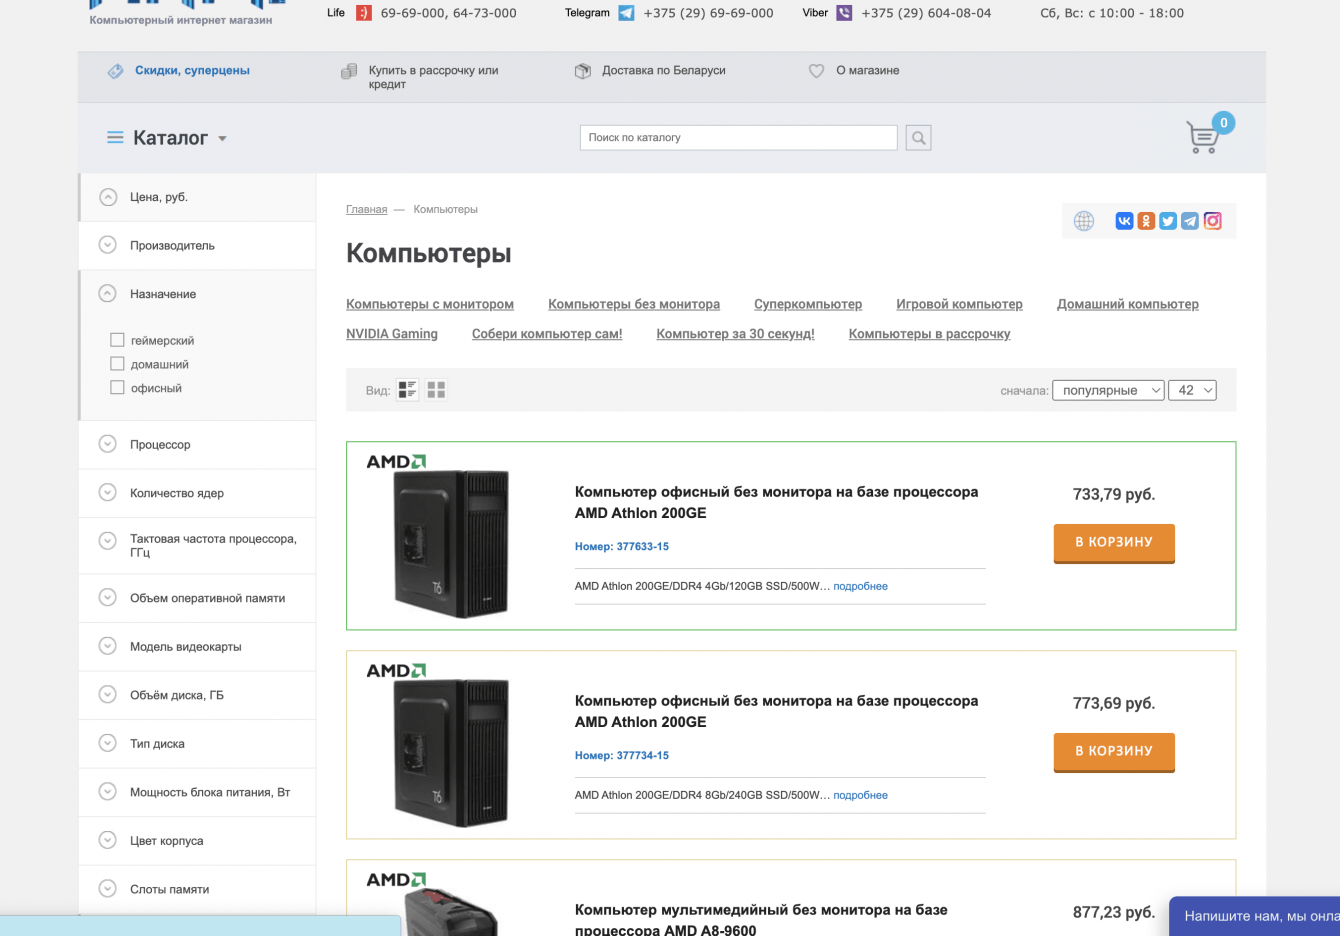Open the Каталог menu
Viewport: 1340px width, 936px height.
168,138
